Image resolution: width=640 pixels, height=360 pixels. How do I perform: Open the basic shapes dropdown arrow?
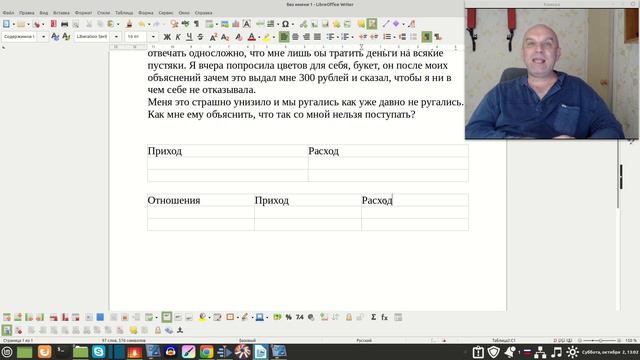point(403,24)
